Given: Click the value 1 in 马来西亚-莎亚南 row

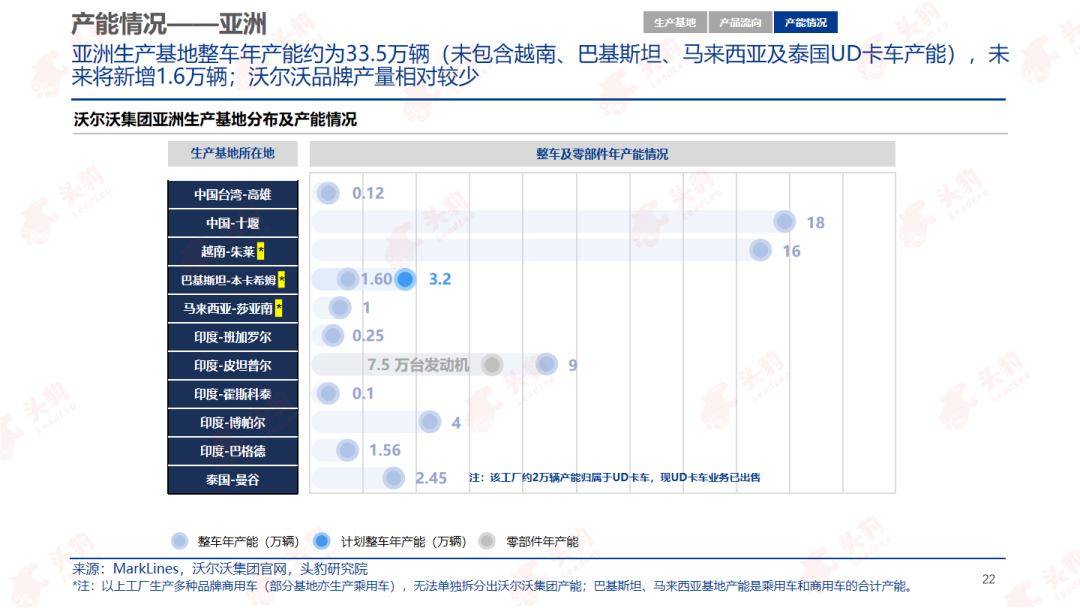Looking at the screenshot, I should [x=366, y=308].
